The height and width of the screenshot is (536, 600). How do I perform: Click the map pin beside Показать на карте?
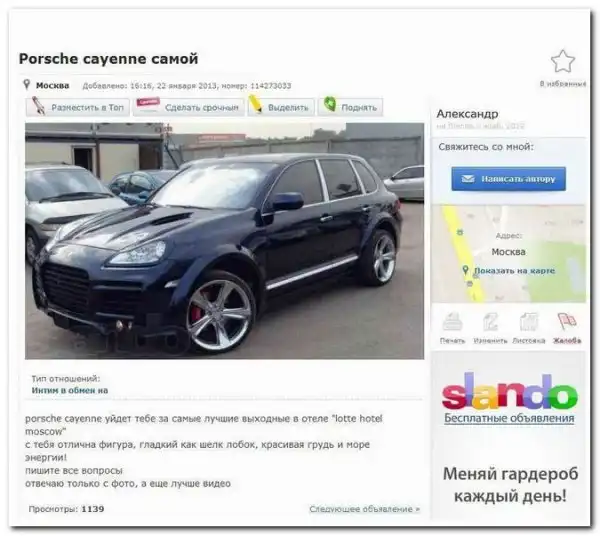465,270
